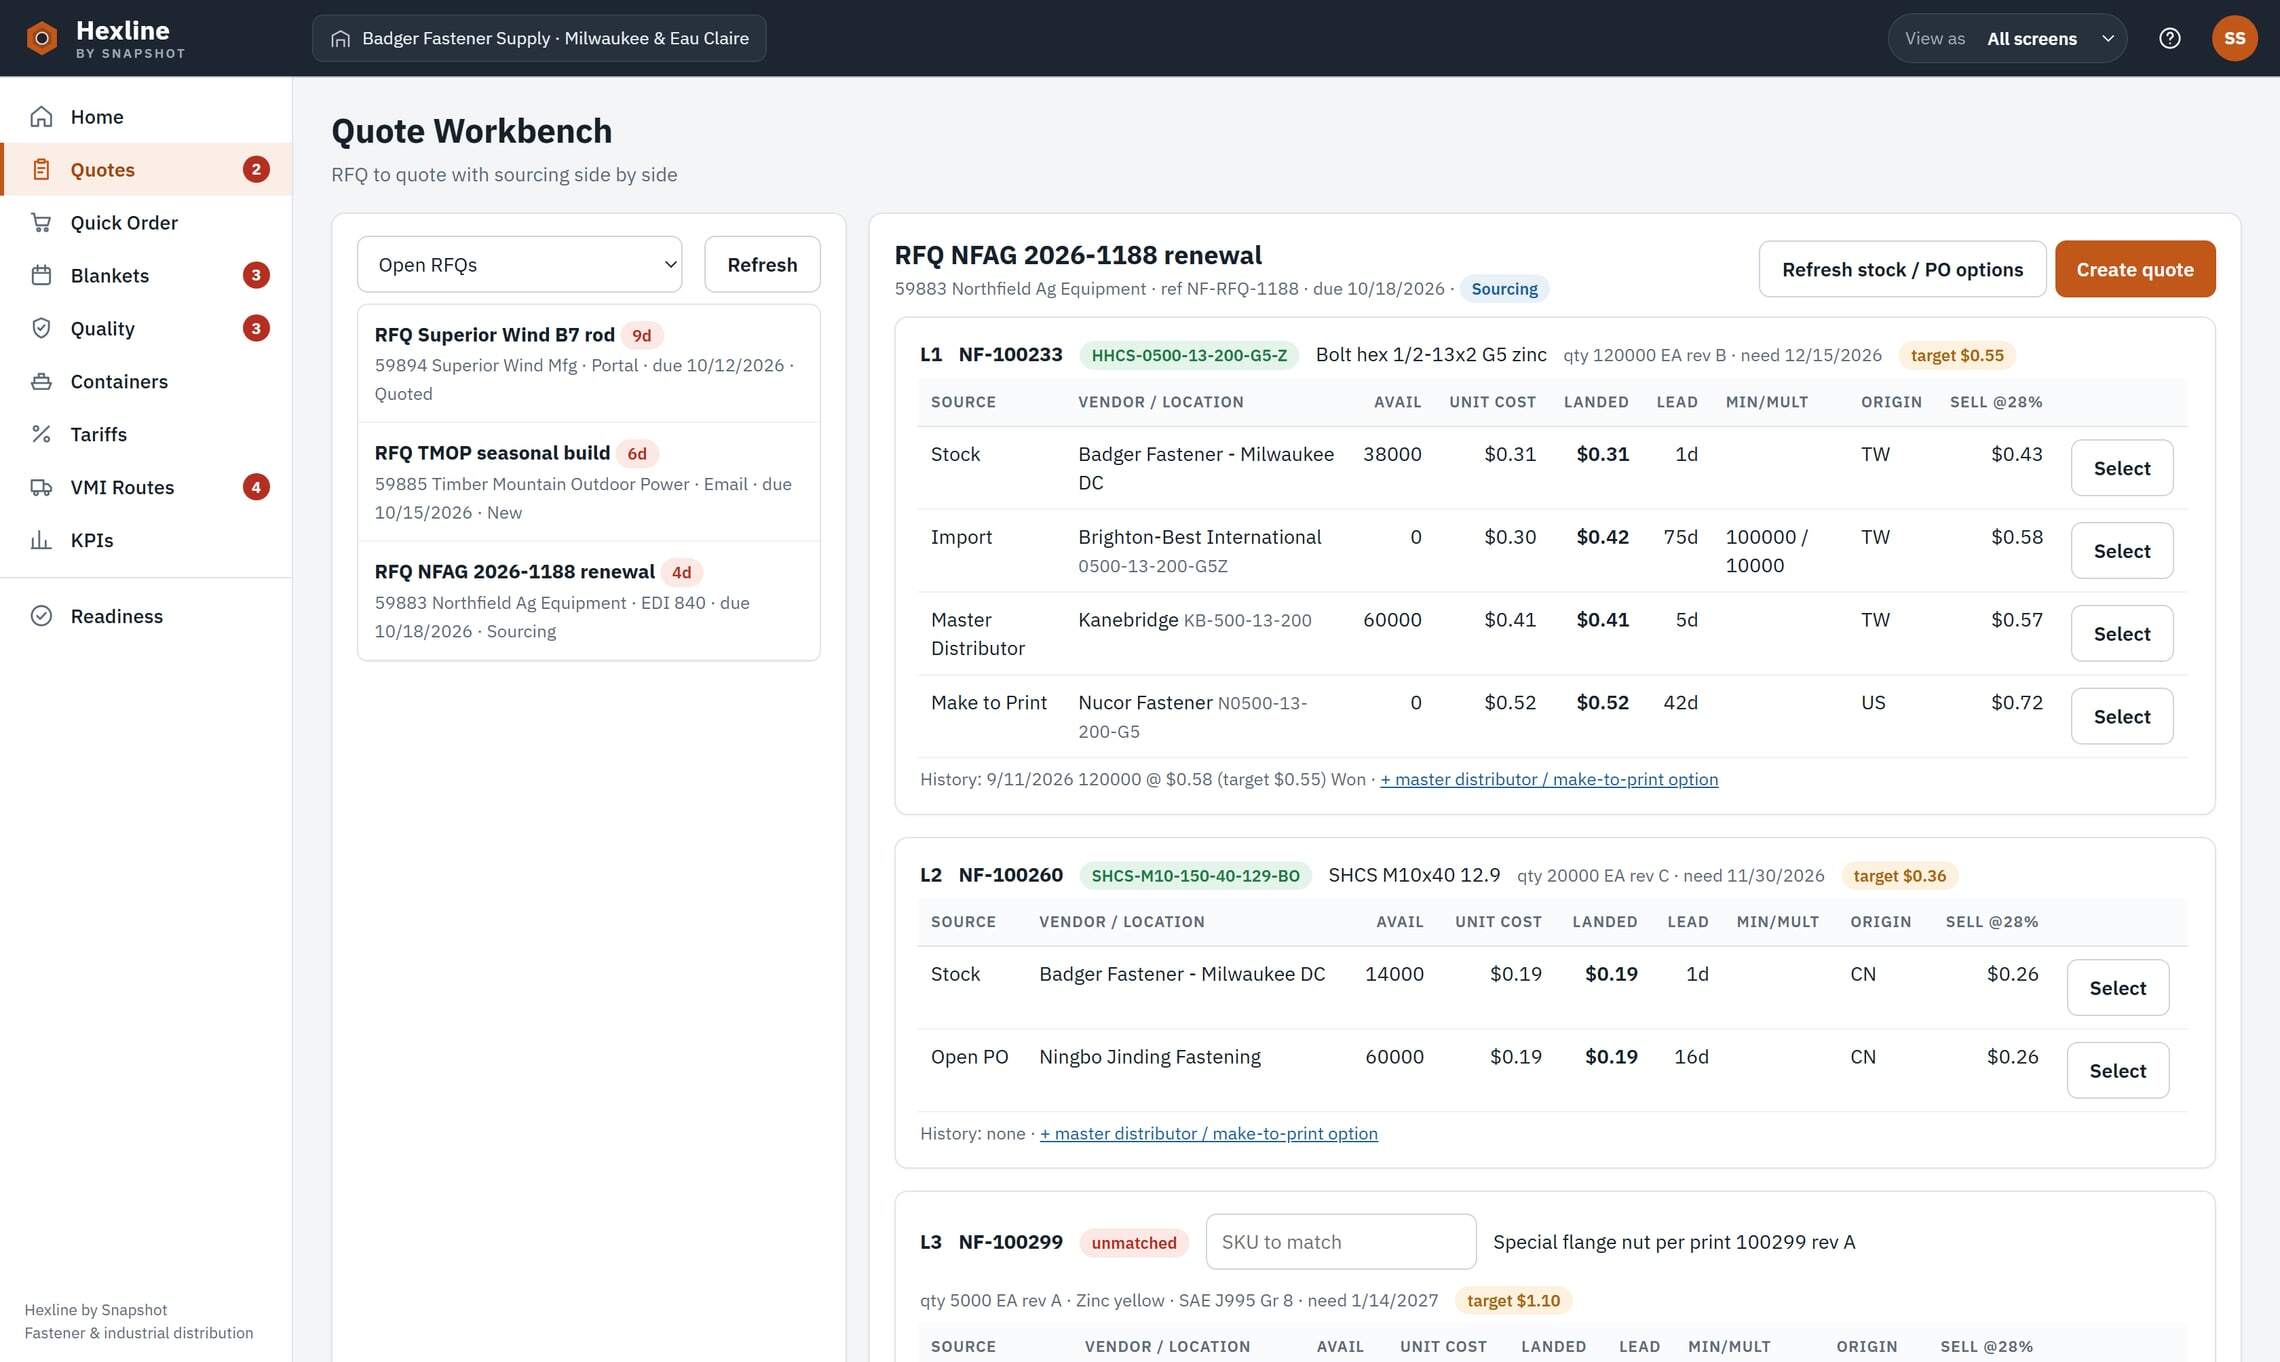This screenshot has height=1362, width=2280.
Task: Click the Refresh button in the RFQ list
Action: tap(762, 265)
